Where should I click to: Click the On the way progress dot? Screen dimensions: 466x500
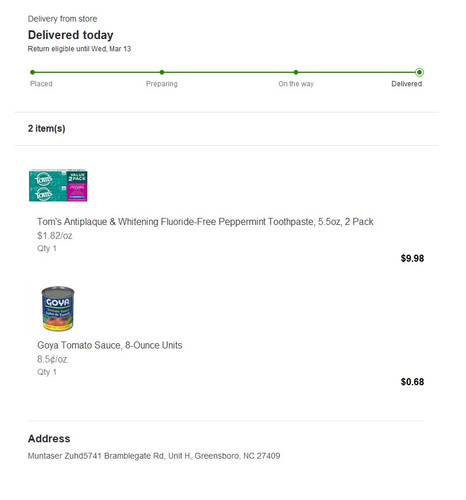click(296, 72)
